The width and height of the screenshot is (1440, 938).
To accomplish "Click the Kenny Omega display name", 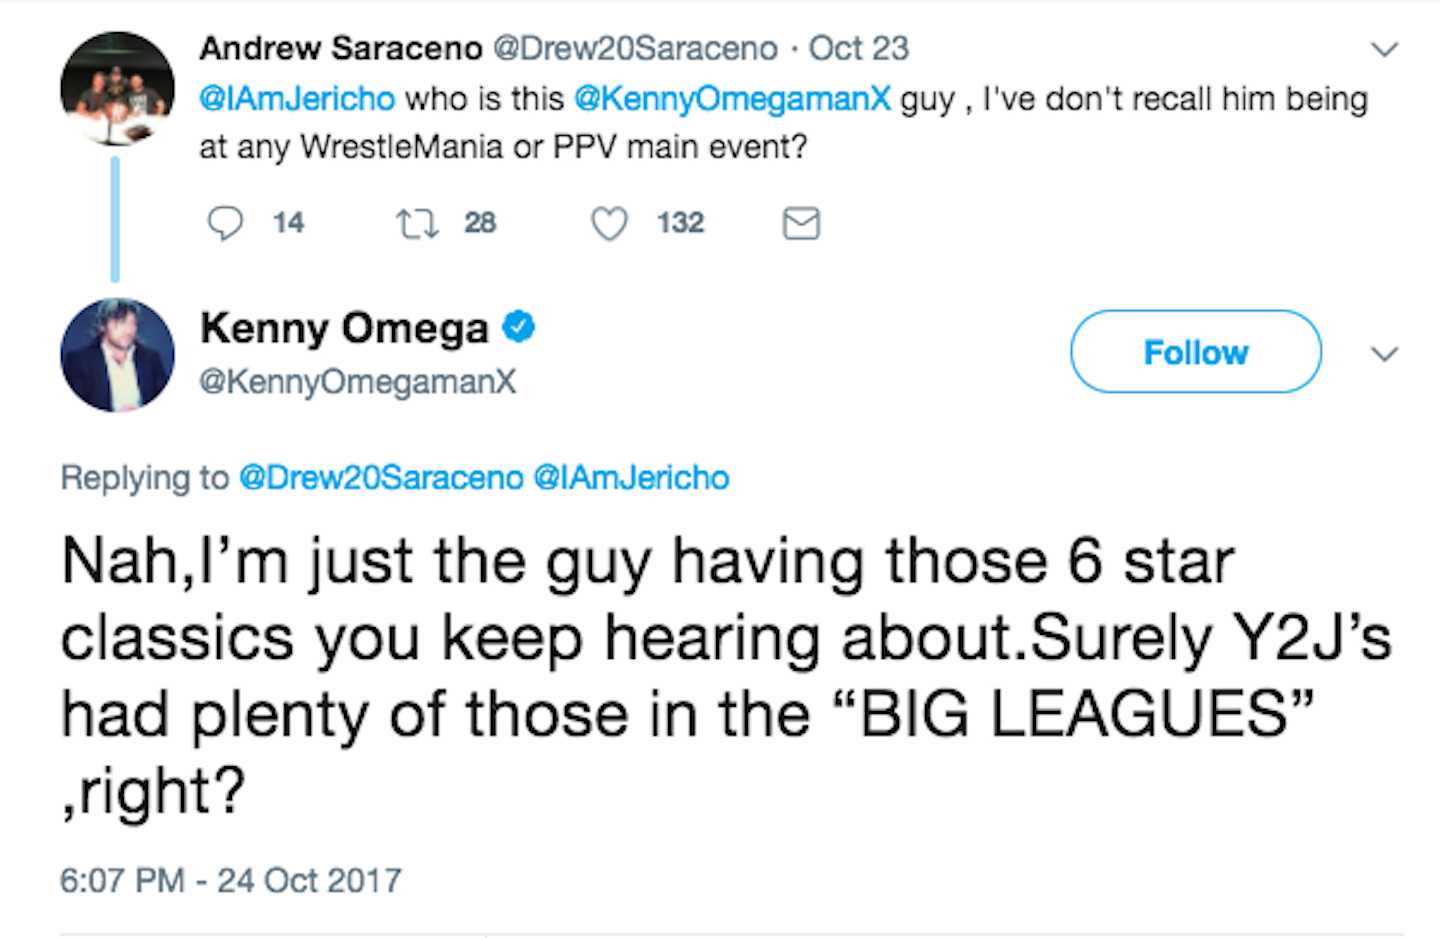I will click(344, 328).
